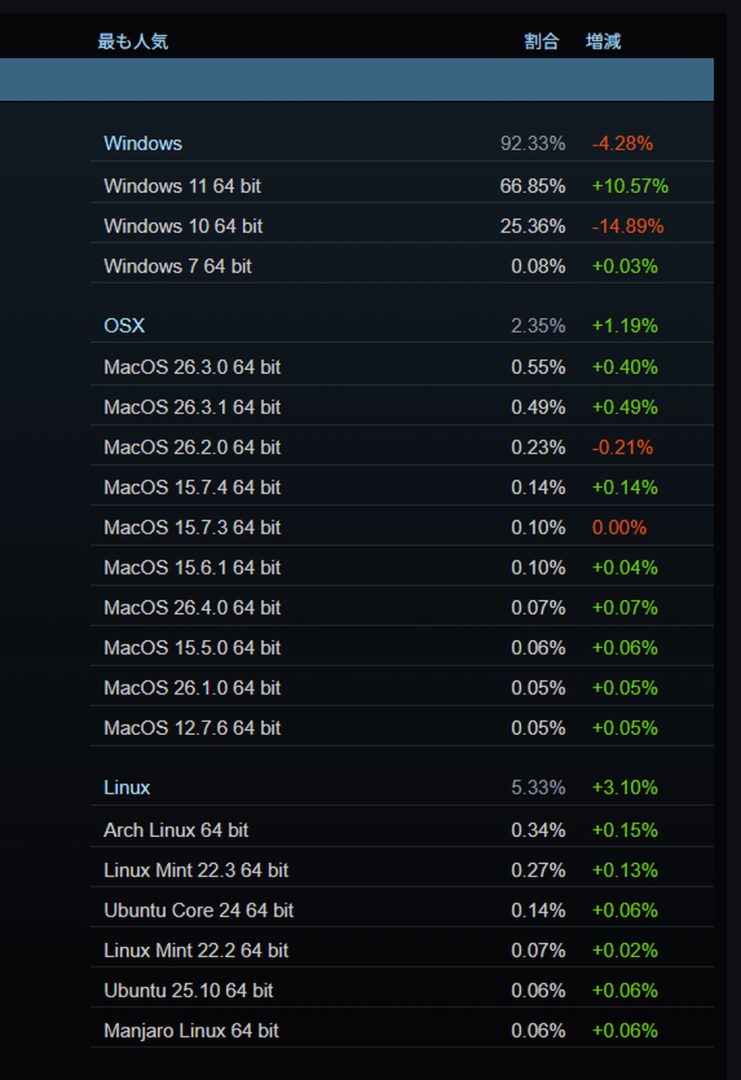Click the -14.89% change value

pyautogui.click(x=627, y=226)
